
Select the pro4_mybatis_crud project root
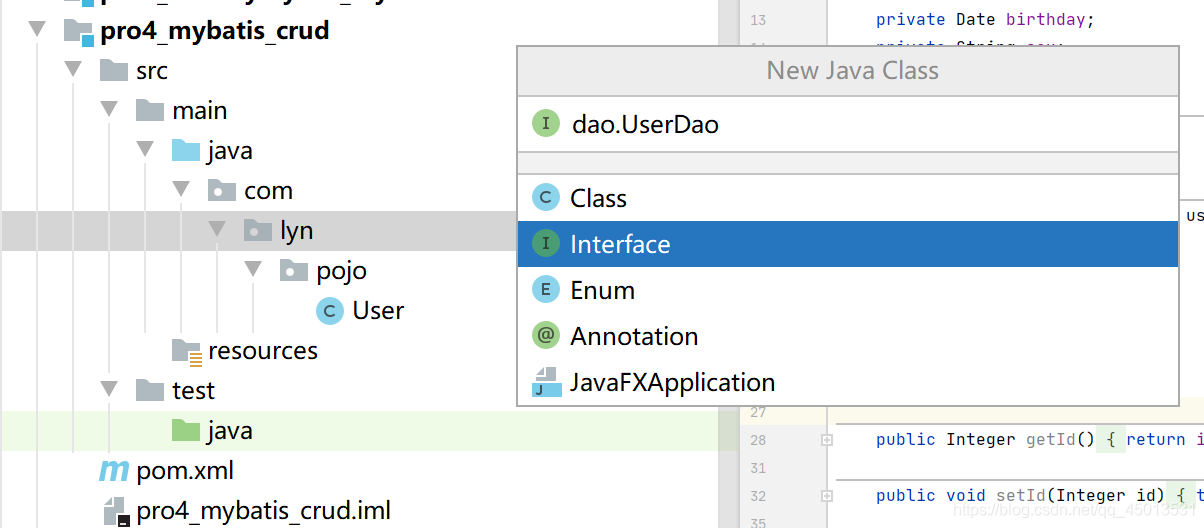pyautogui.click(x=214, y=31)
